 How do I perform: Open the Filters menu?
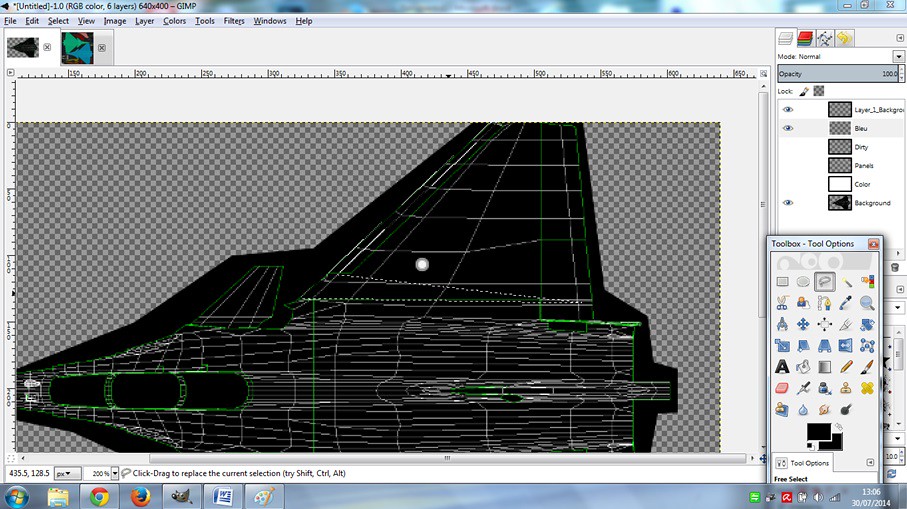(x=234, y=21)
